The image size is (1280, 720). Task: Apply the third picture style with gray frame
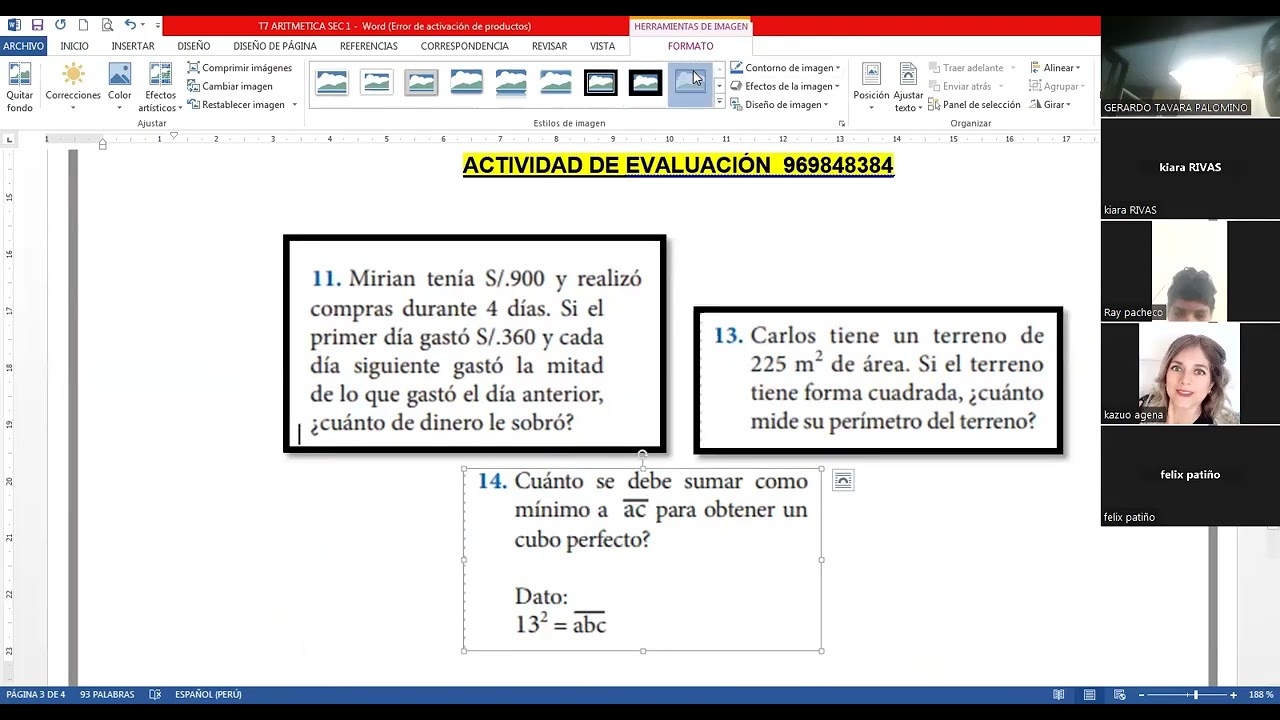[421, 82]
